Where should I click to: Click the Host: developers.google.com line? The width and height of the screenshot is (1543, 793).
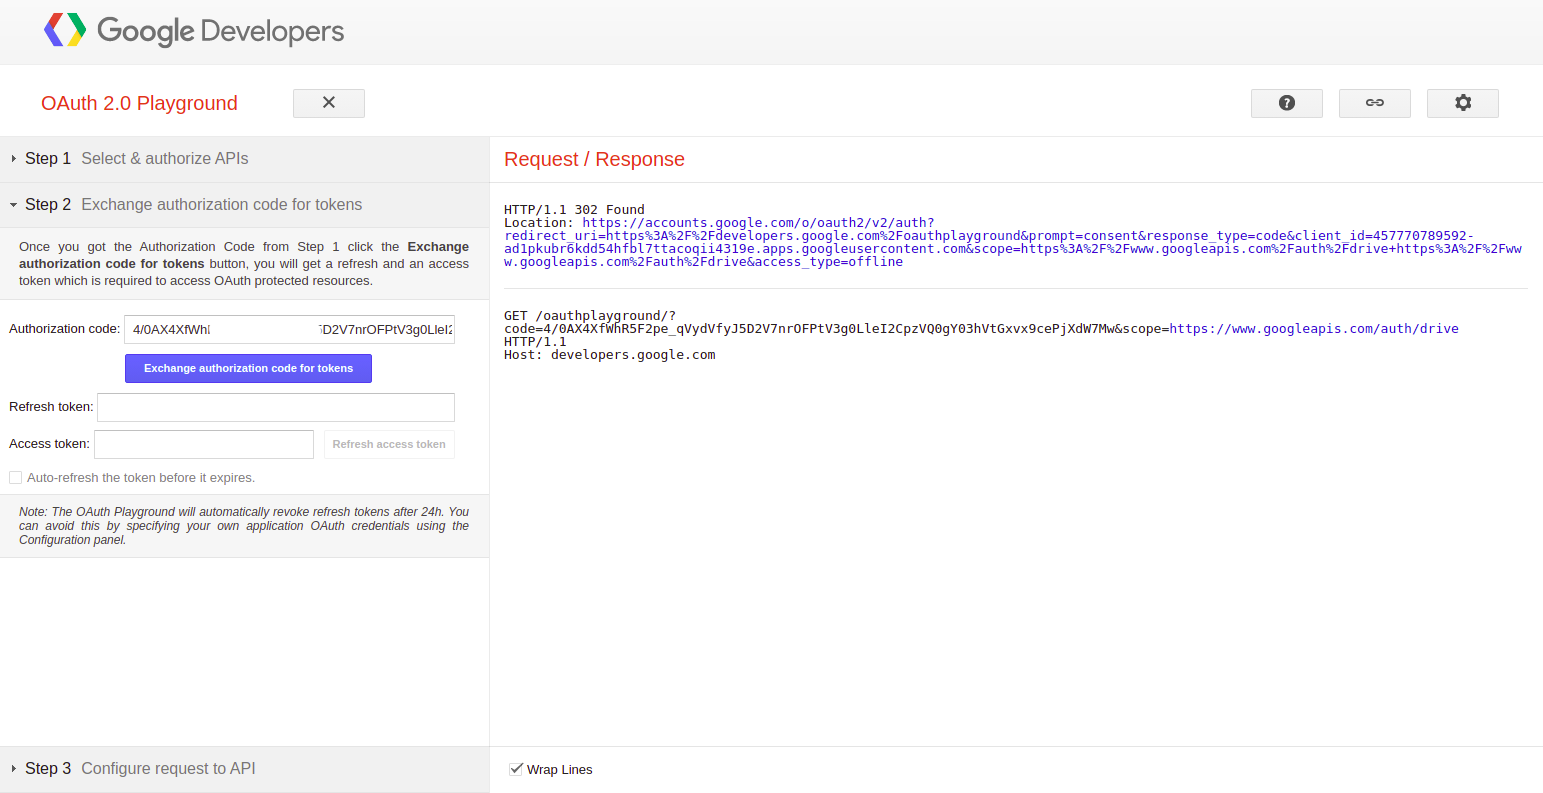click(610, 355)
